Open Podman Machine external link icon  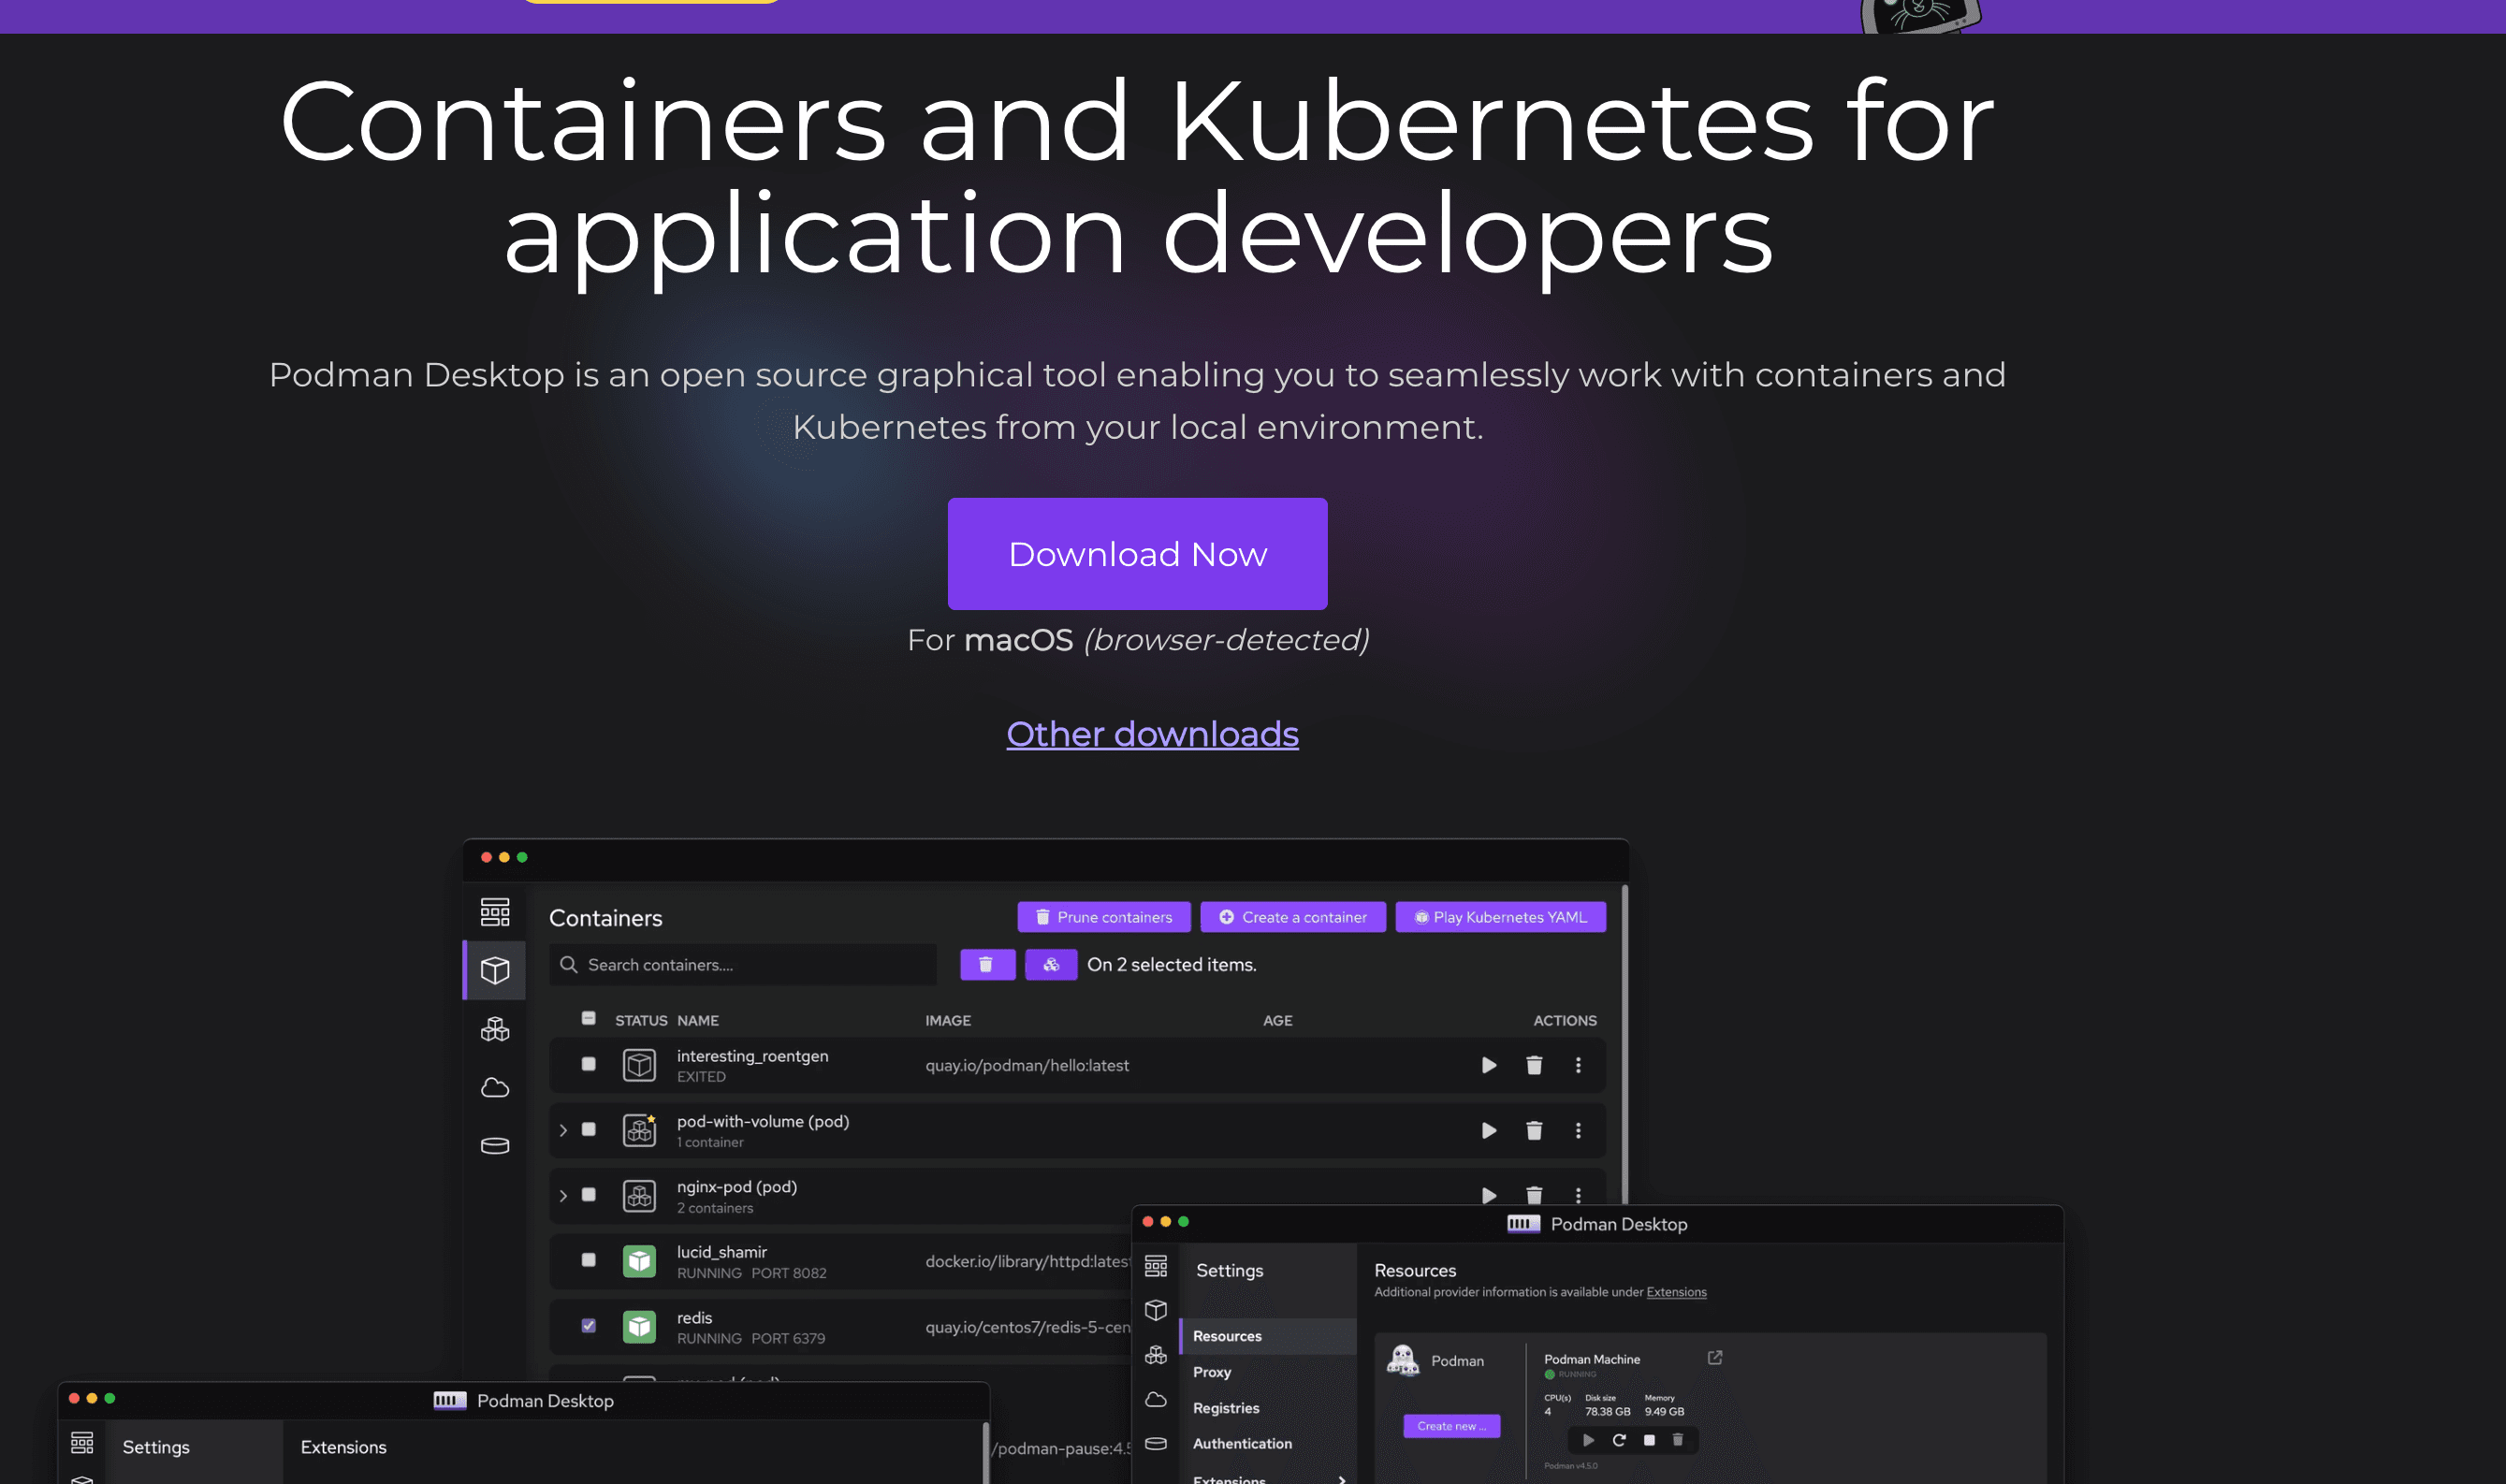(1714, 1357)
